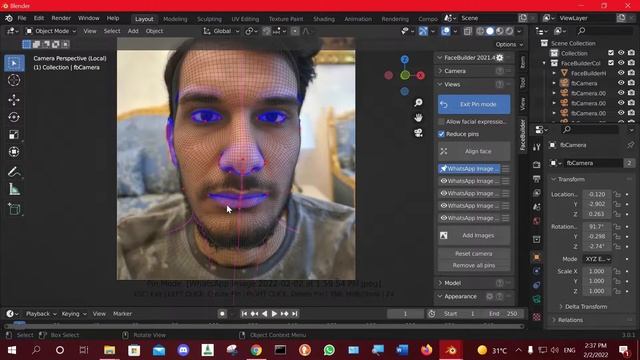Screen dimensions: 640x360
Task: Select the Transform tool
Action: [14, 152]
